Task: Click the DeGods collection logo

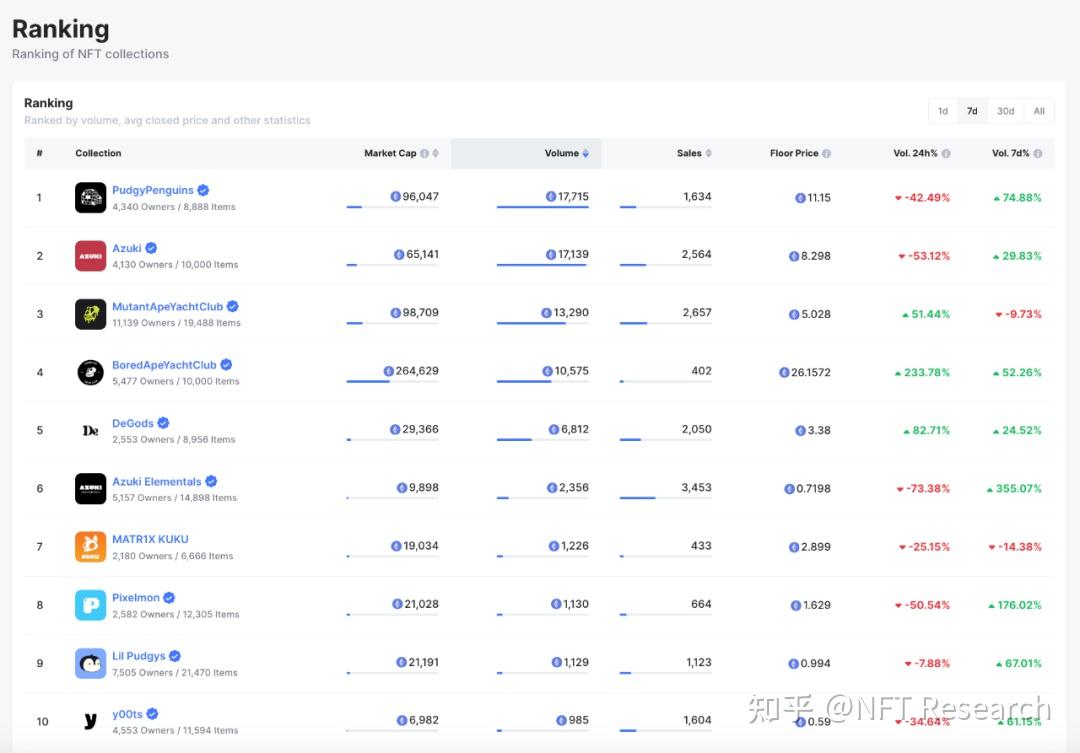Action: point(90,431)
